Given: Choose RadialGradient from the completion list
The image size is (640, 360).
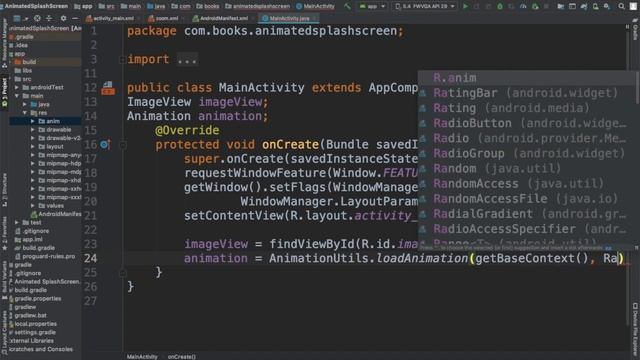Looking at the screenshot, I should pos(527,214).
